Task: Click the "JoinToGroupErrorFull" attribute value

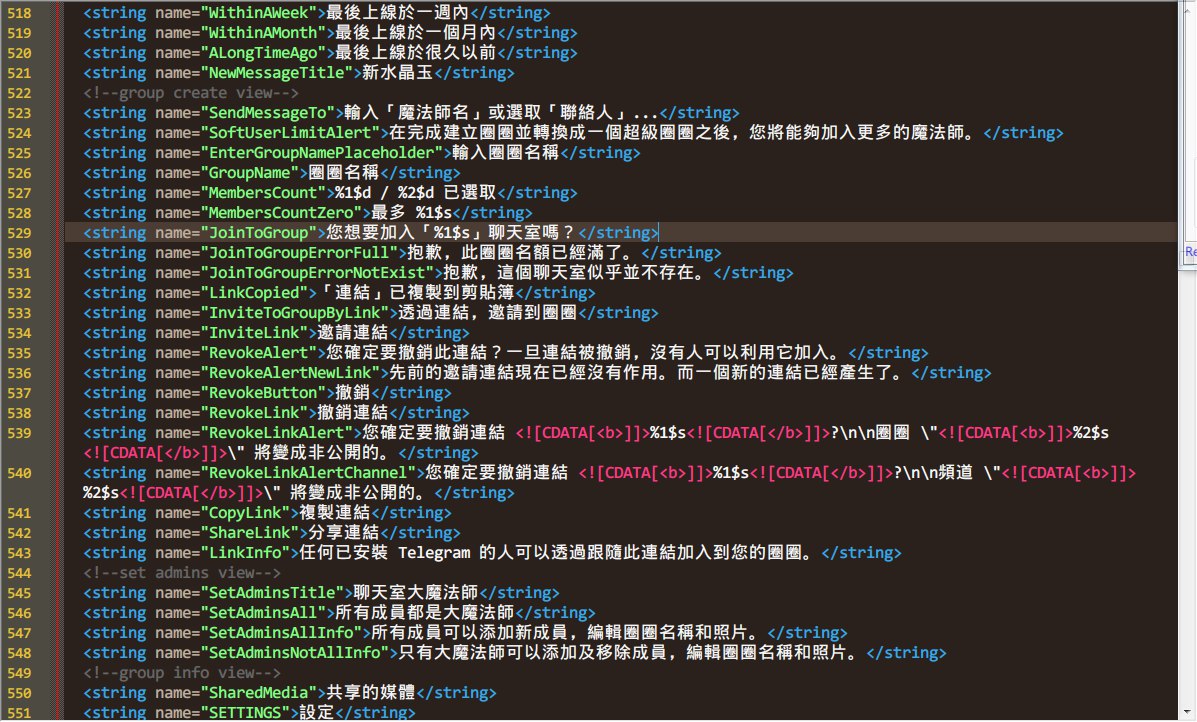Action: (299, 253)
